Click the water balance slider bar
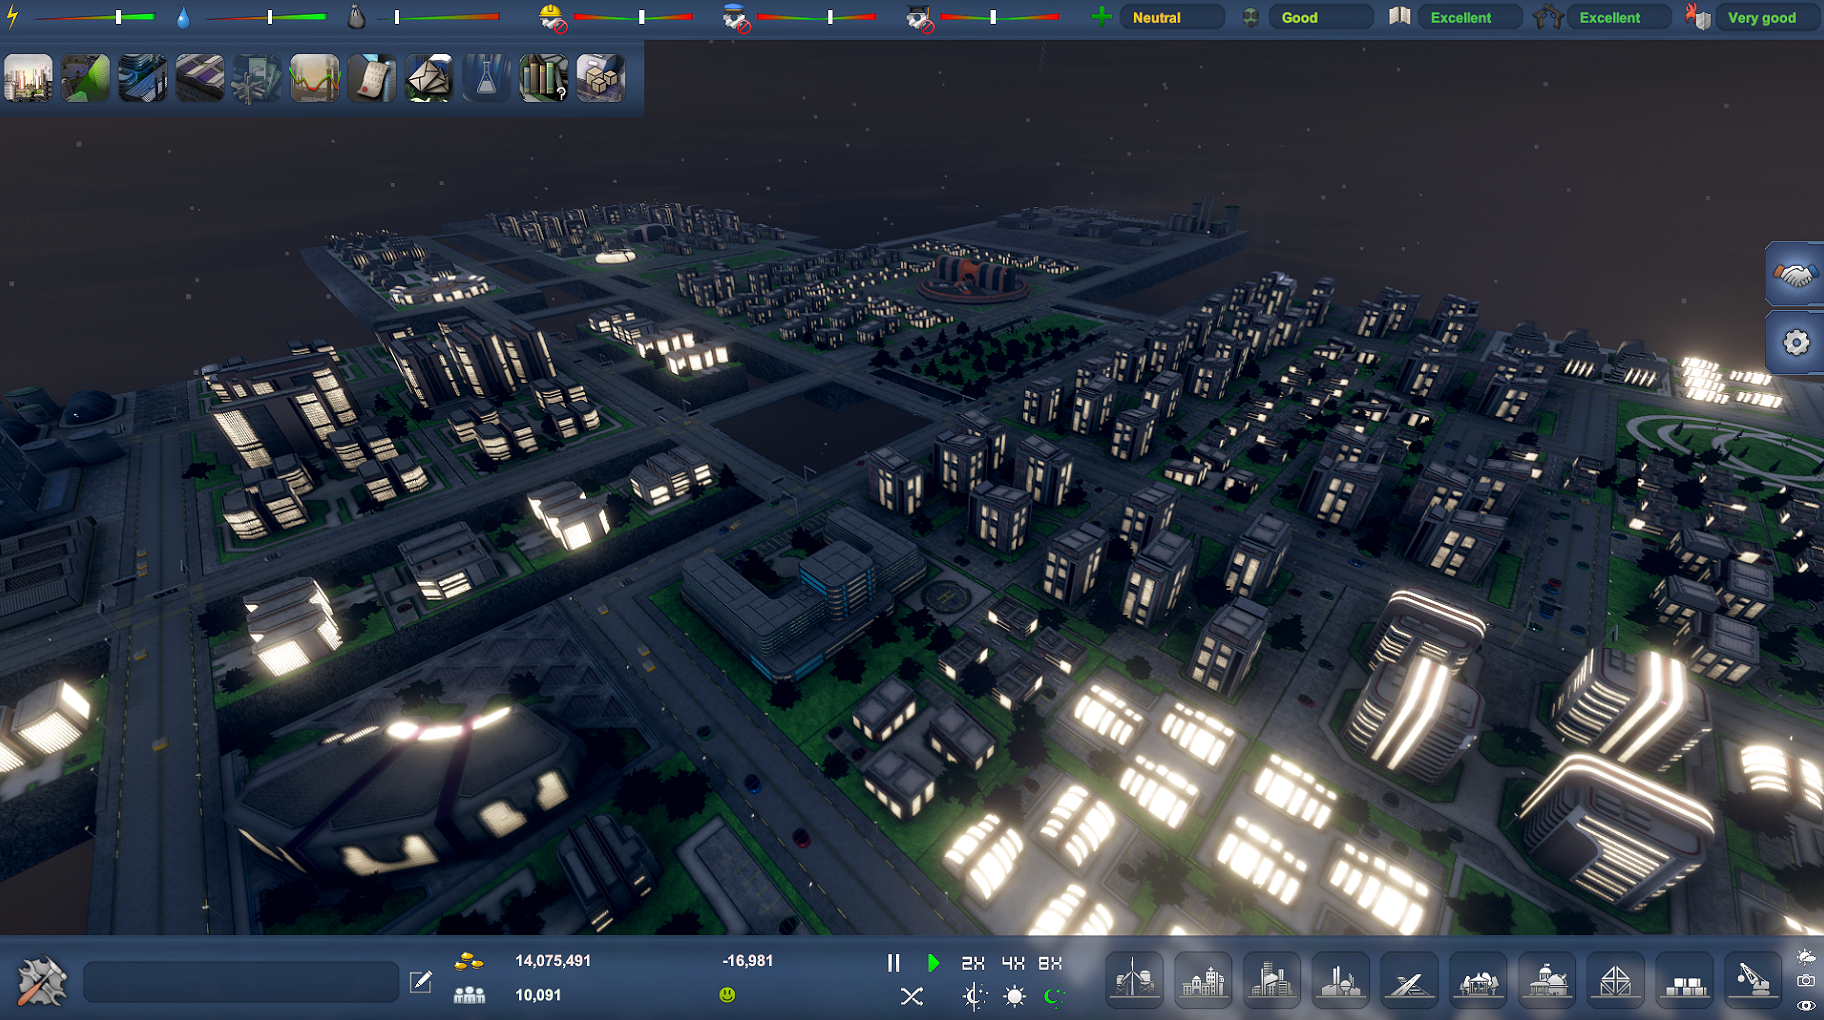The image size is (1824, 1020). coord(267,17)
